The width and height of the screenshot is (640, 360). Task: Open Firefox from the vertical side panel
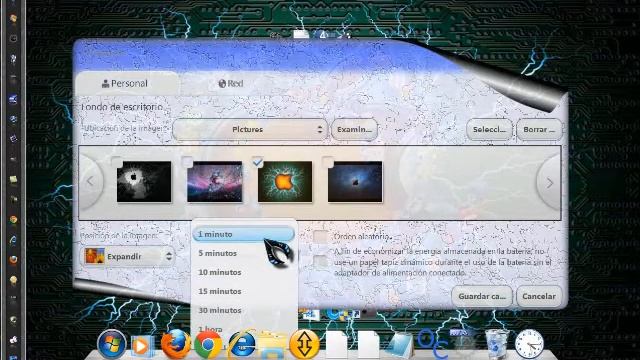coord(13,259)
